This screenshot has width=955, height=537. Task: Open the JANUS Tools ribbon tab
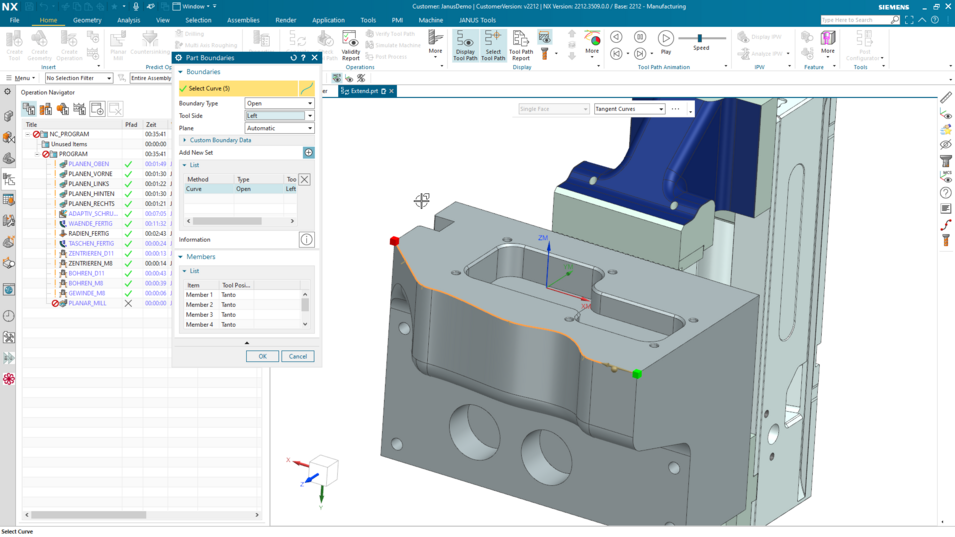point(477,20)
